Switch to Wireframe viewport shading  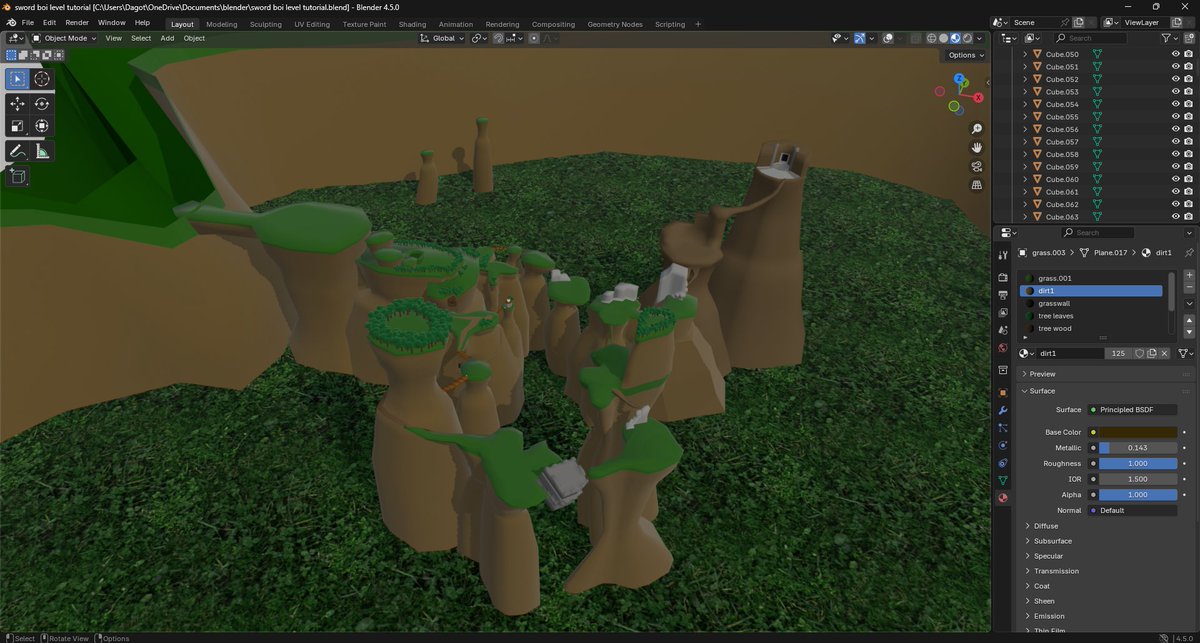pyautogui.click(x=931, y=38)
